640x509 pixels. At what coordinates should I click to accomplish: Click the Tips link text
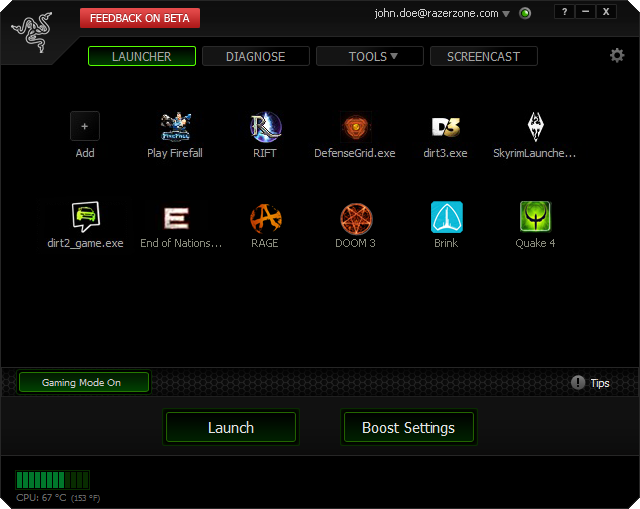600,383
